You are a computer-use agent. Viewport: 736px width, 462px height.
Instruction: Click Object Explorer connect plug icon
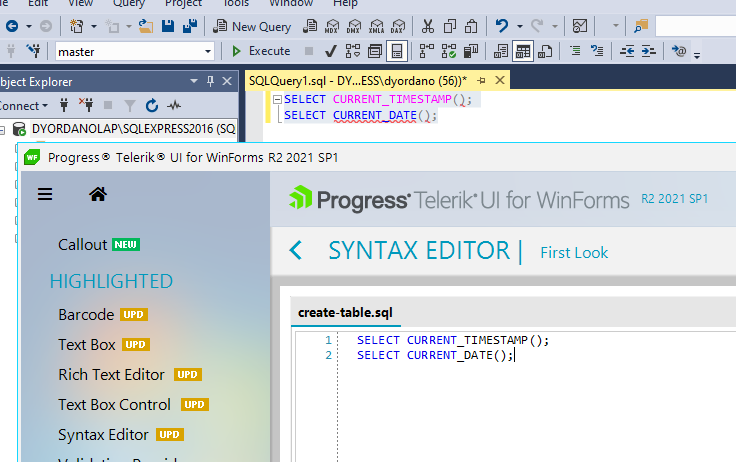tap(64, 105)
